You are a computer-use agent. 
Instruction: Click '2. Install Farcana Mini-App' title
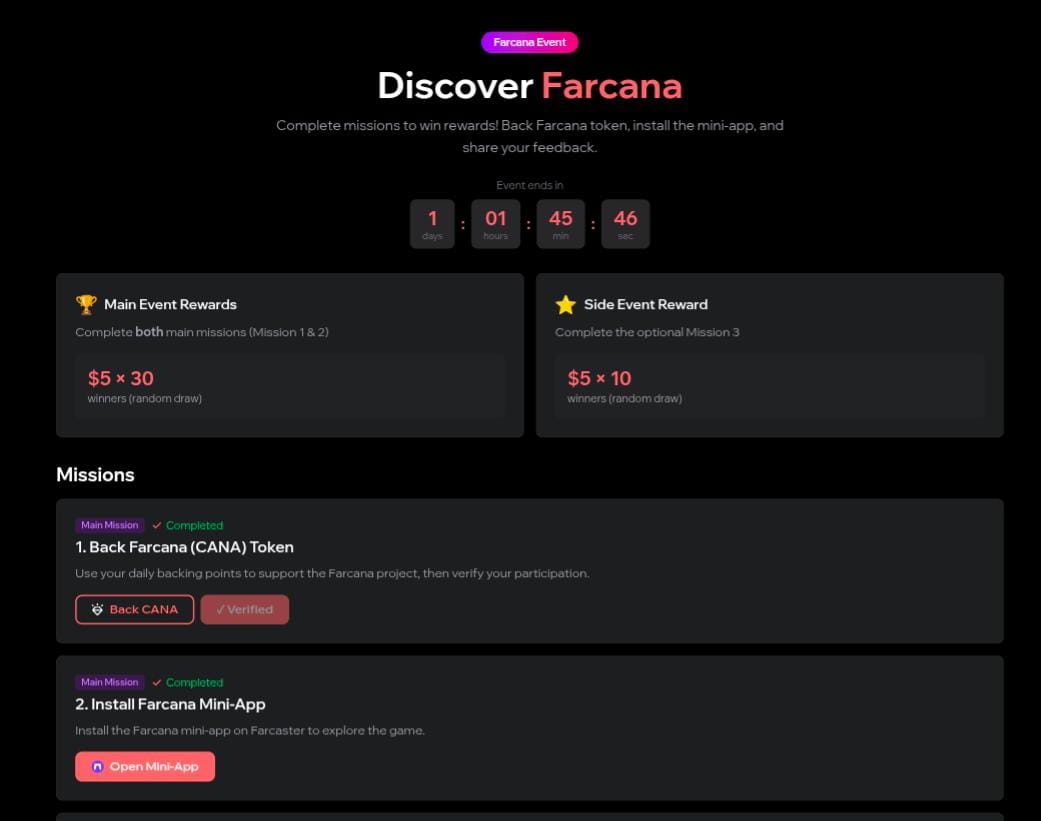pos(171,705)
